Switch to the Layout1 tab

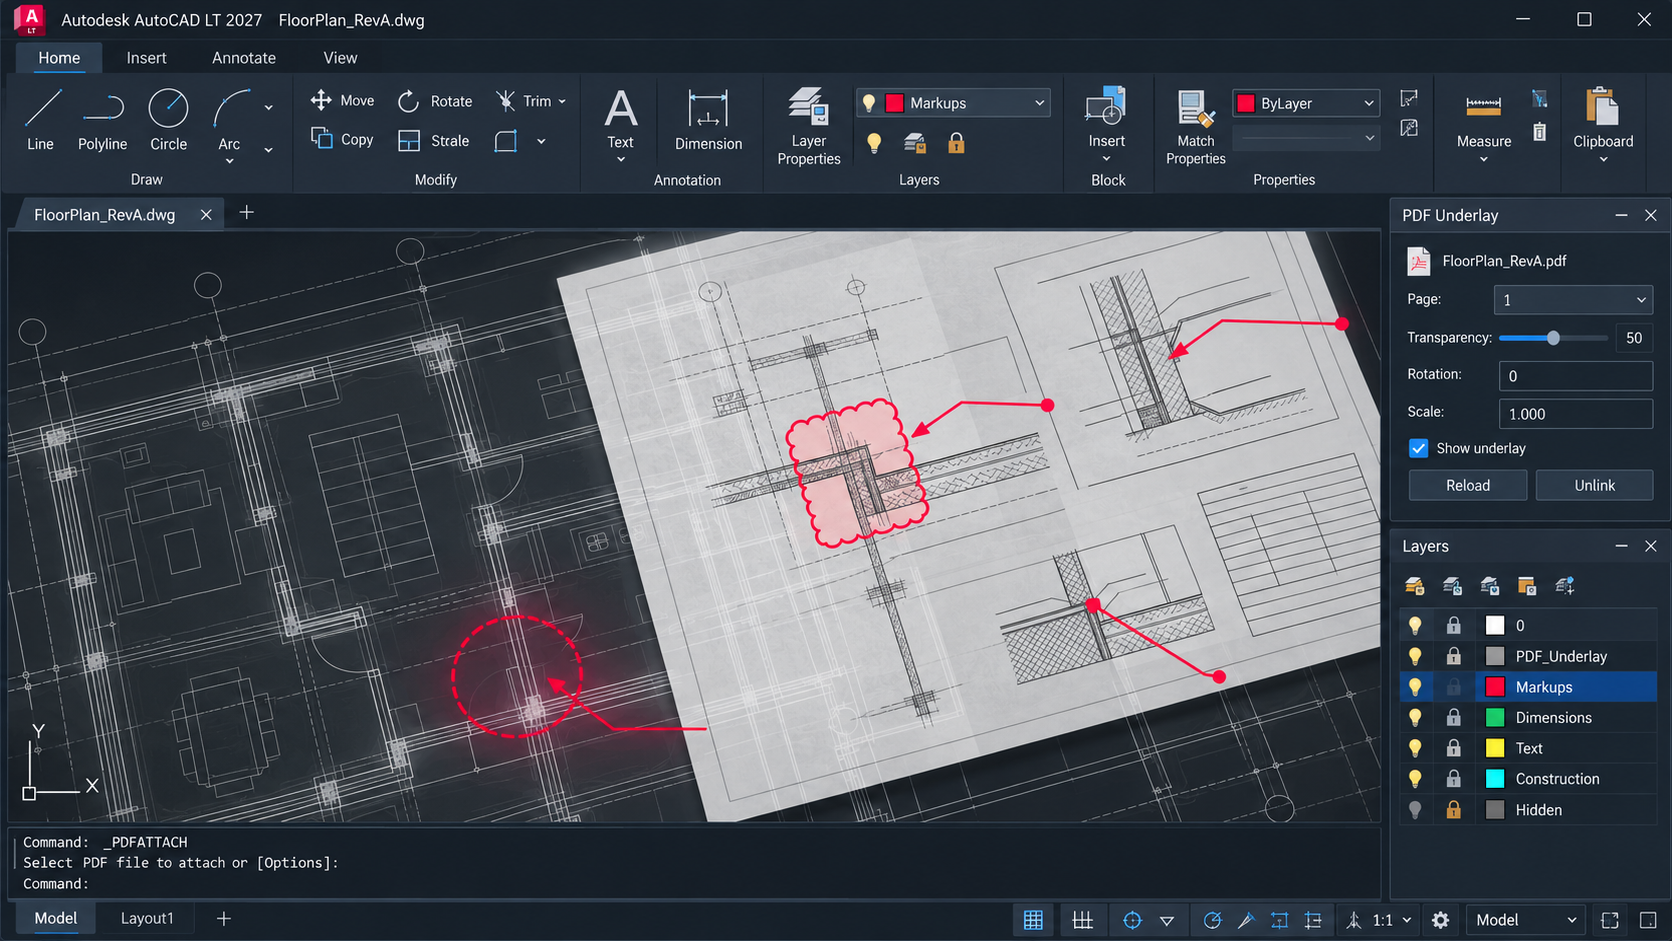(x=147, y=918)
